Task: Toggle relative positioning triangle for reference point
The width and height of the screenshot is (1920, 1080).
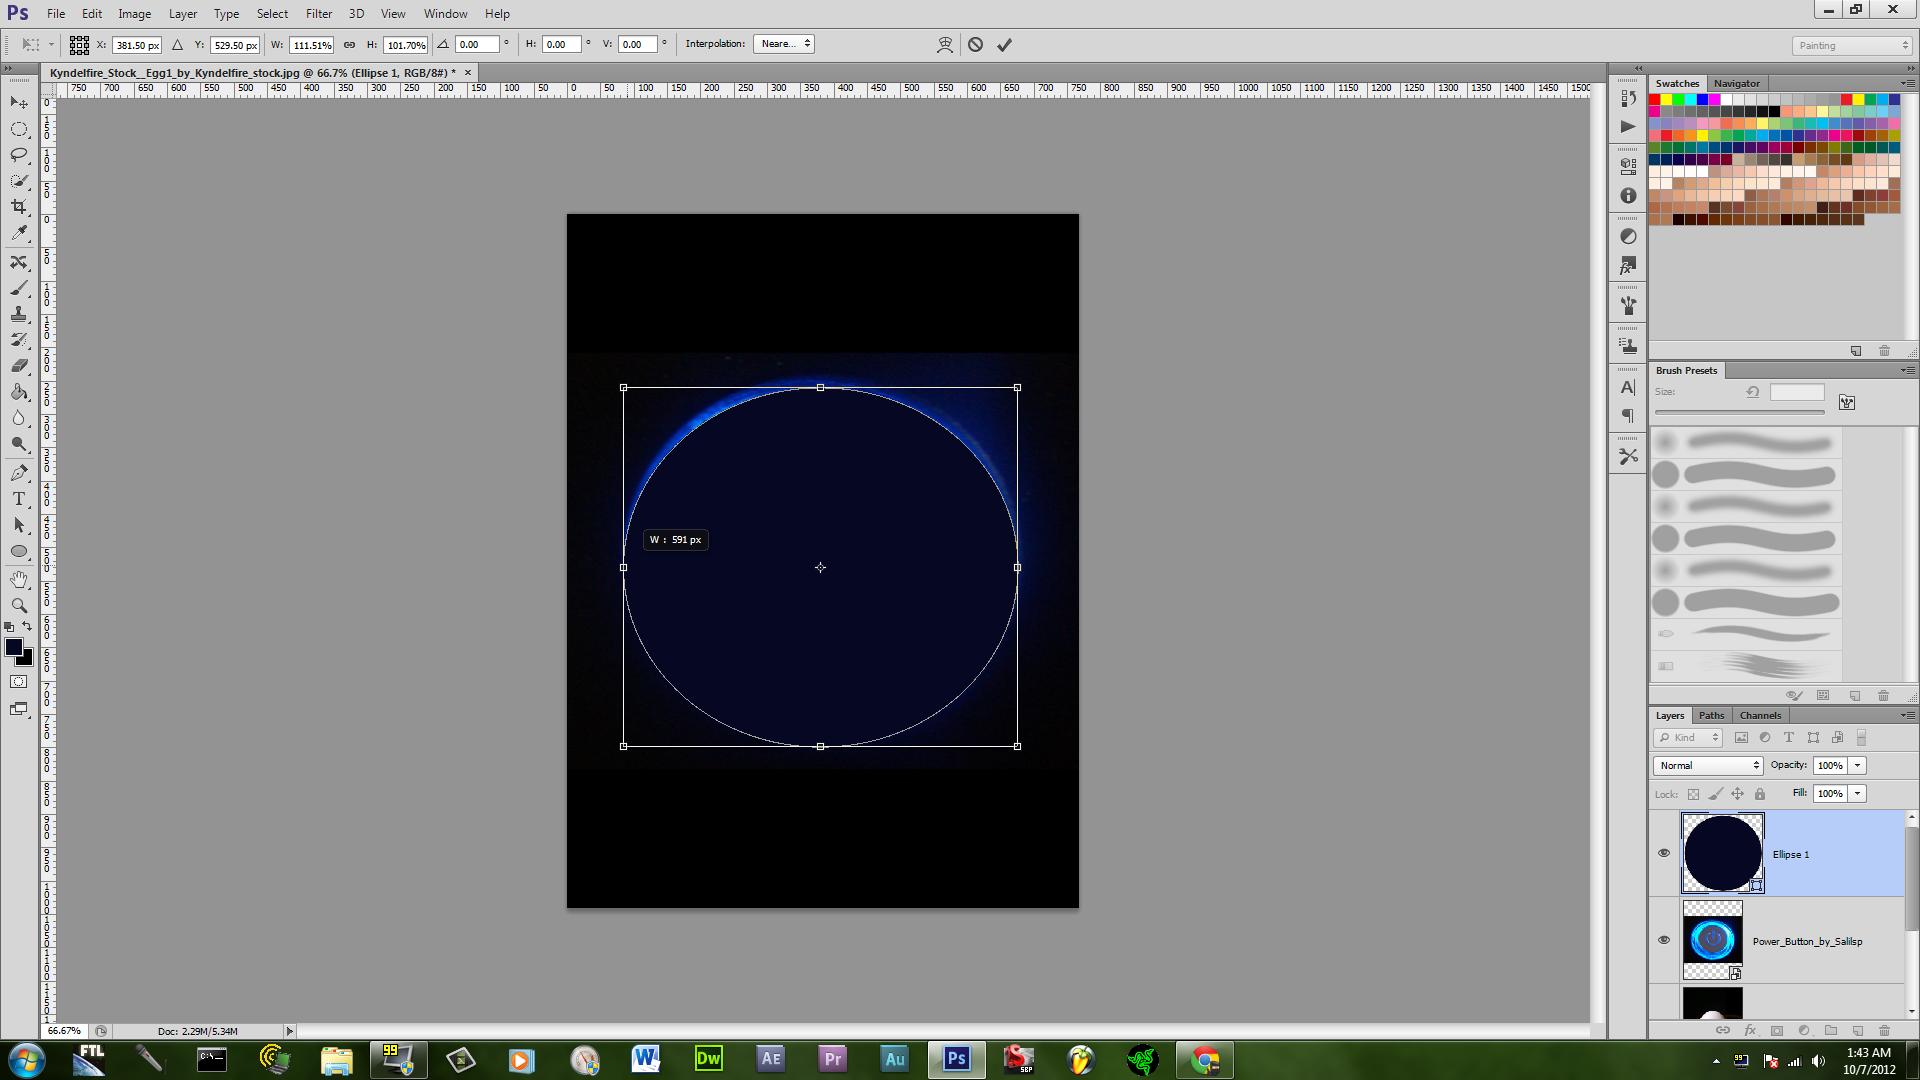Action: tap(177, 45)
